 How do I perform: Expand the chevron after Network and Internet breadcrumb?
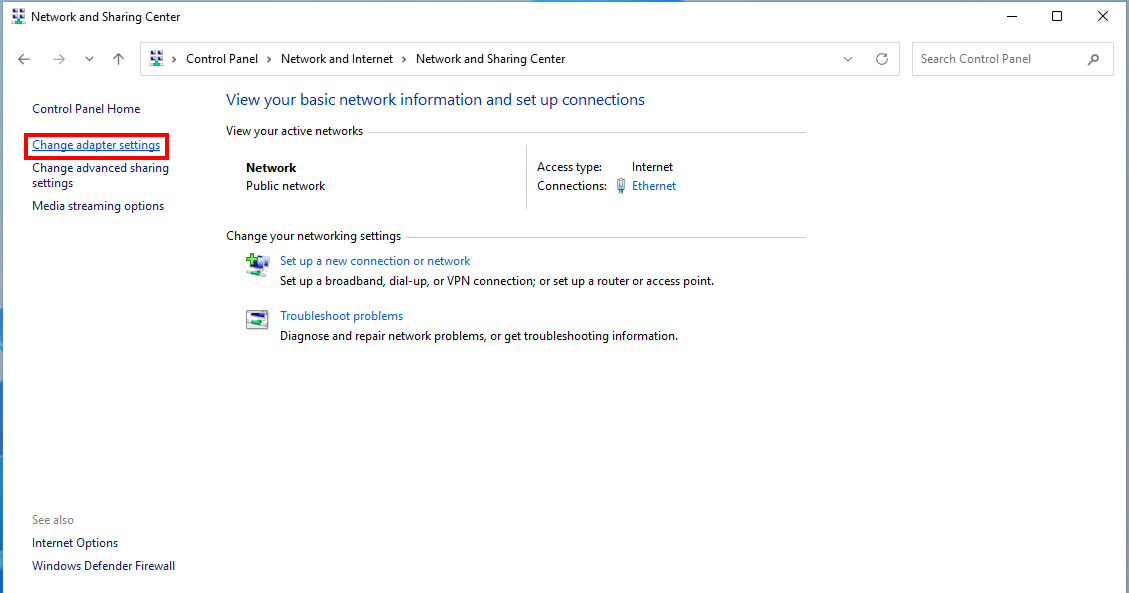[x=404, y=59]
